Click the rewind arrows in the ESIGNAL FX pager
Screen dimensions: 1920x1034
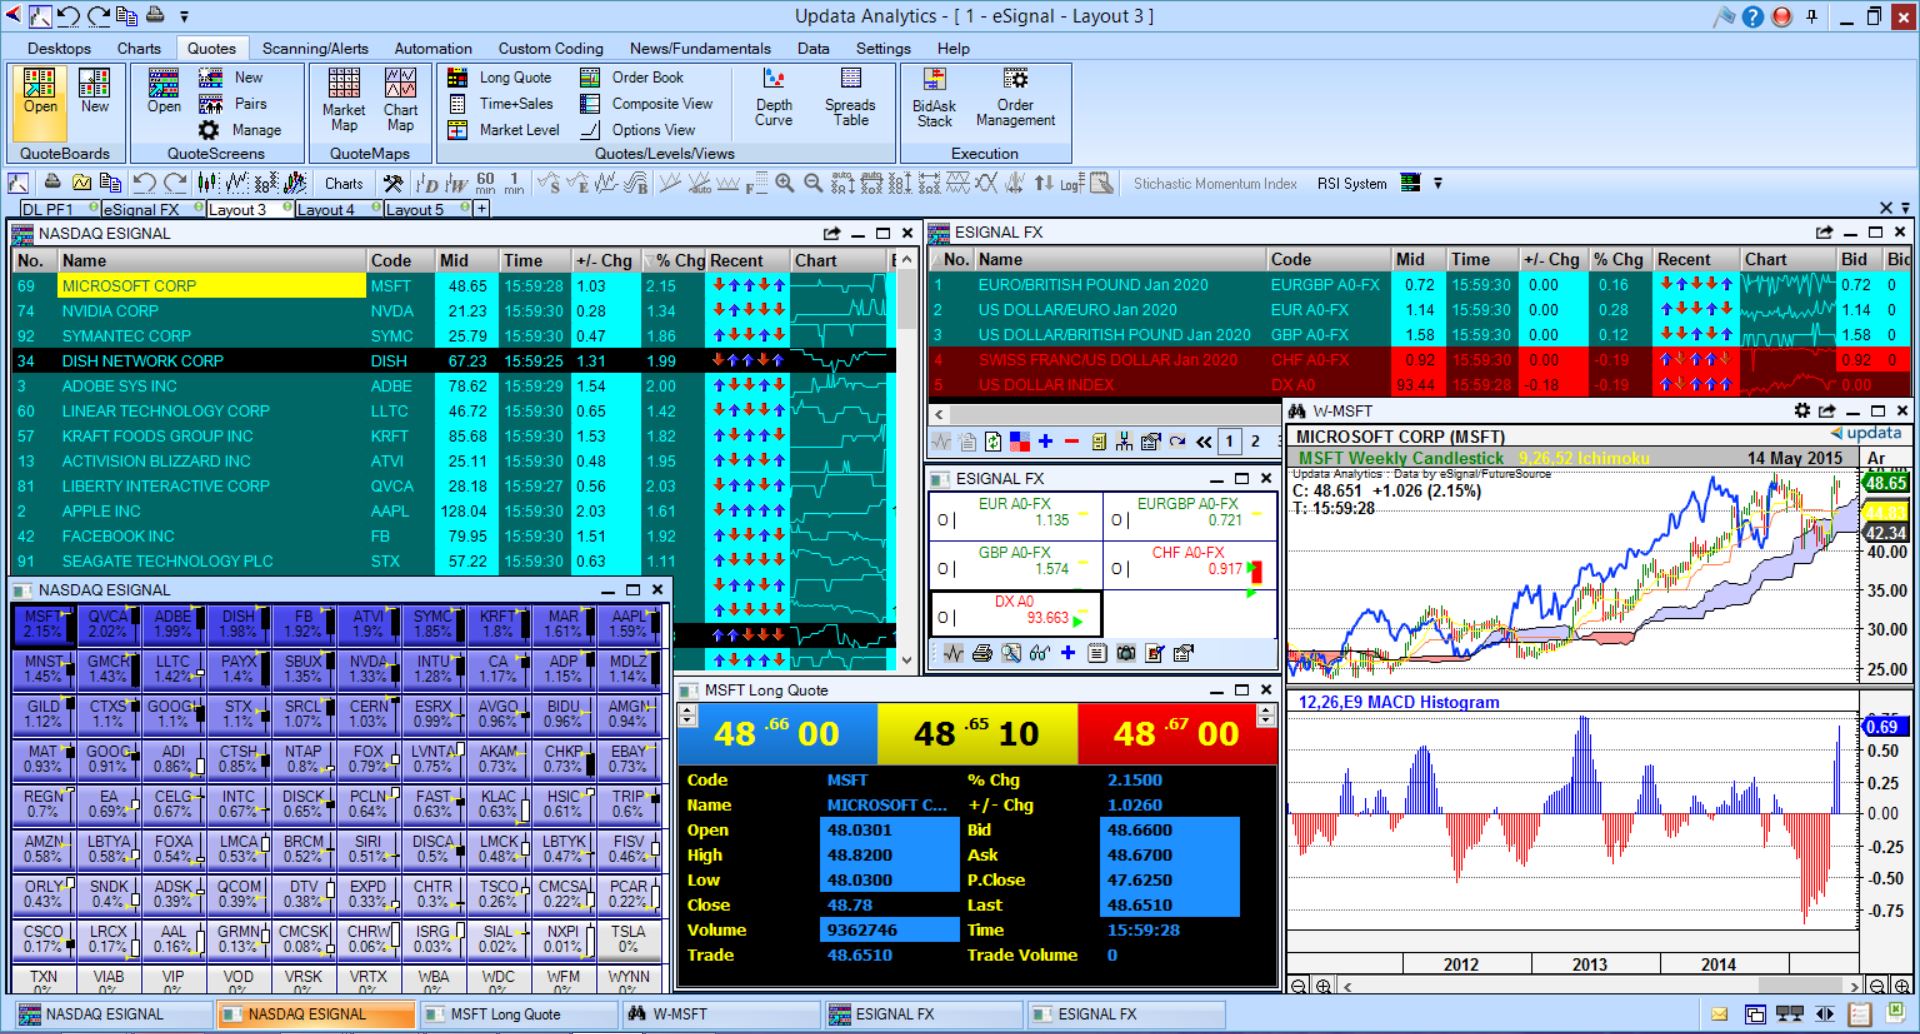1203,441
